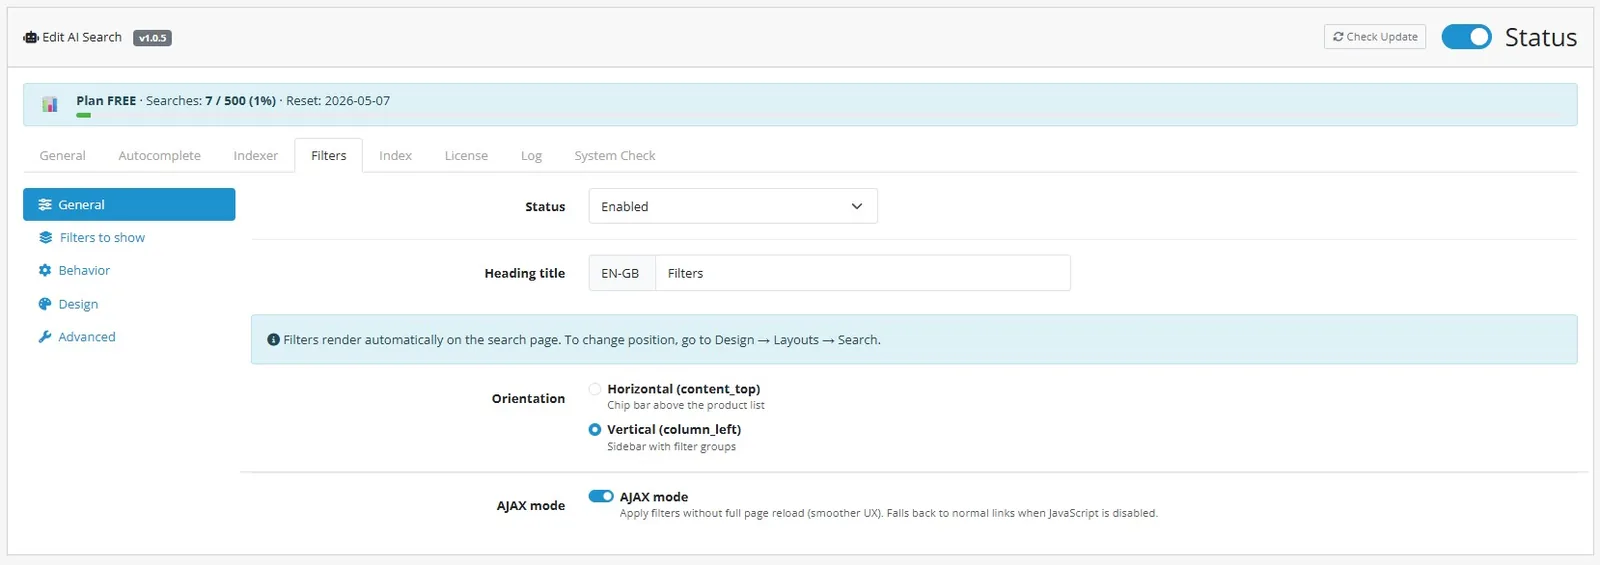This screenshot has height=565, width=1600.
Task: Click the robot icon beside Edit AI Search
Action: pyautogui.click(x=31, y=37)
